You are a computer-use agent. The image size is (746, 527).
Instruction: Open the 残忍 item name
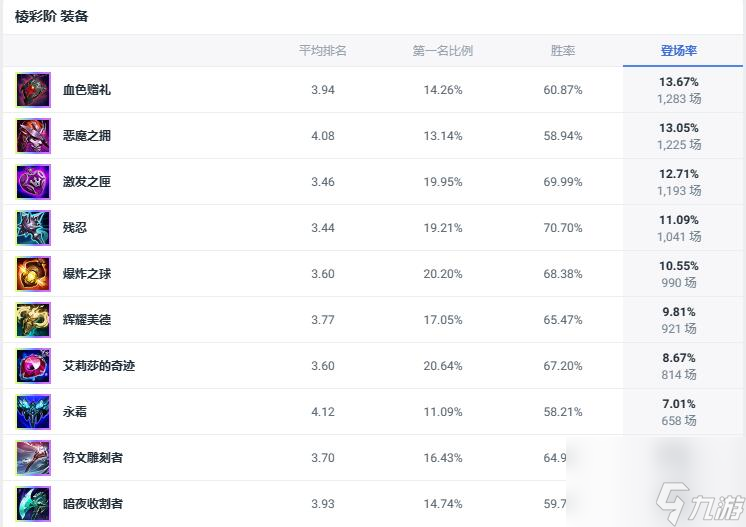[75, 228]
